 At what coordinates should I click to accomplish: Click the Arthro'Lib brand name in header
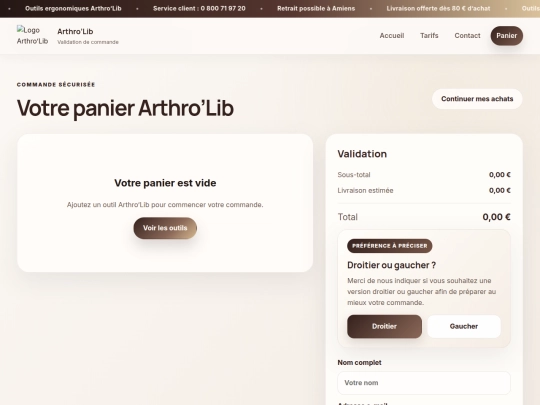(x=75, y=31)
